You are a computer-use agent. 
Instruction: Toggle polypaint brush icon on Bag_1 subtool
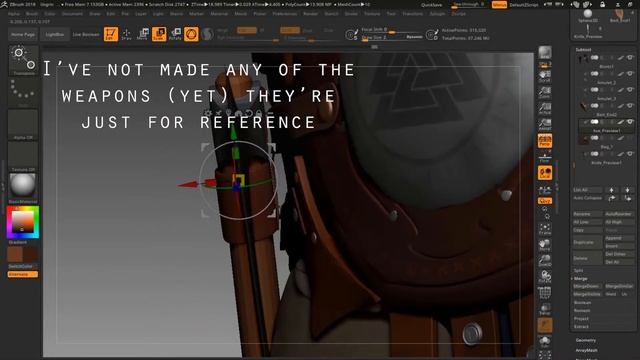621,138
